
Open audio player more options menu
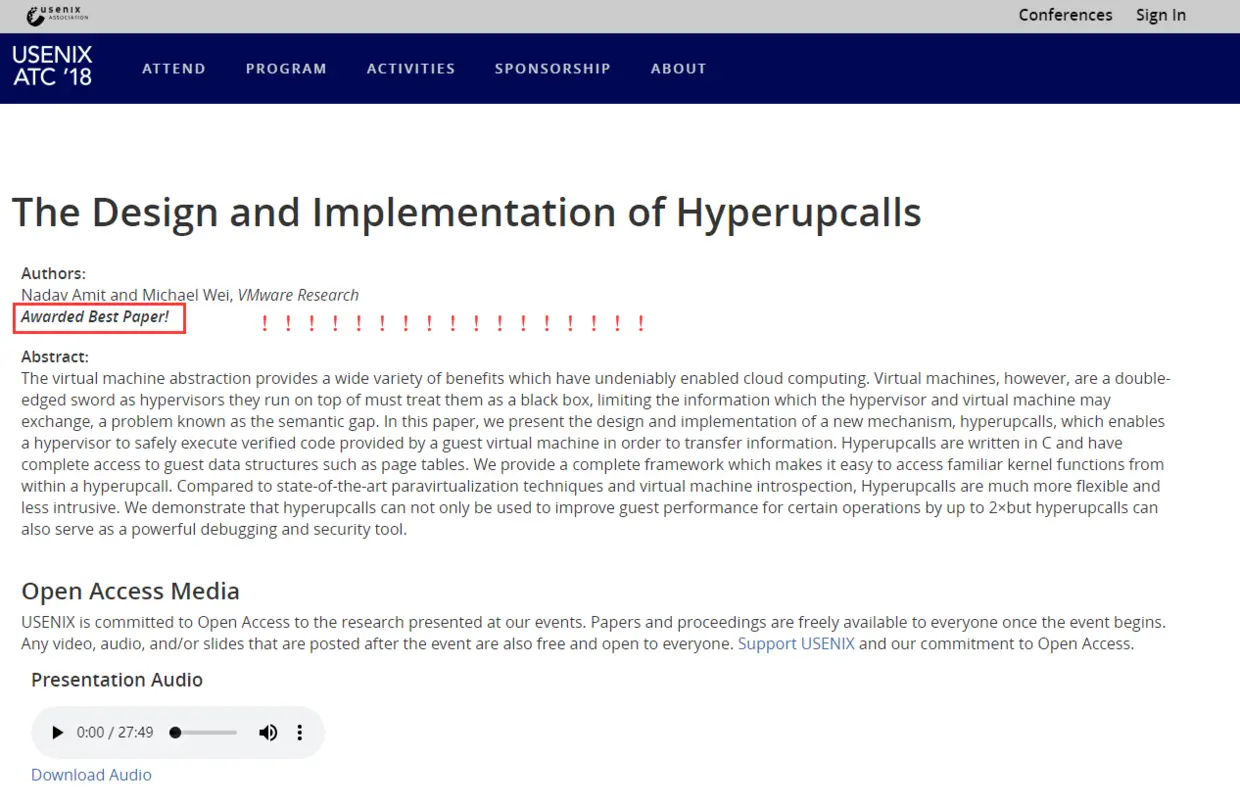[299, 733]
